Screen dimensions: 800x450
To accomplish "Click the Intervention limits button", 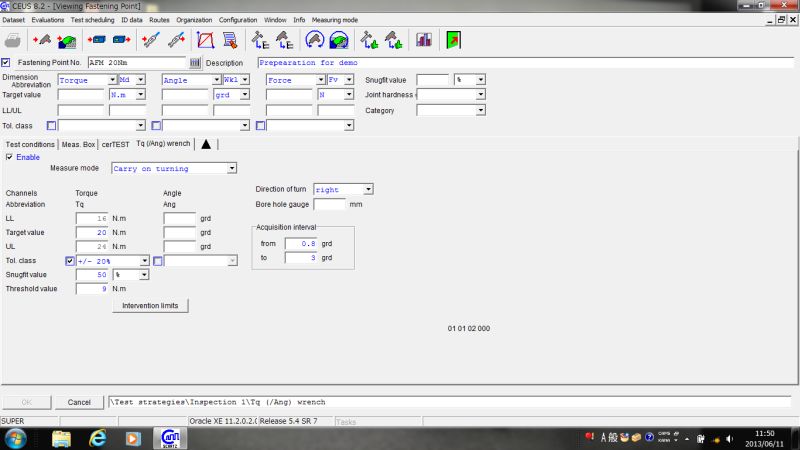I will 150,306.
